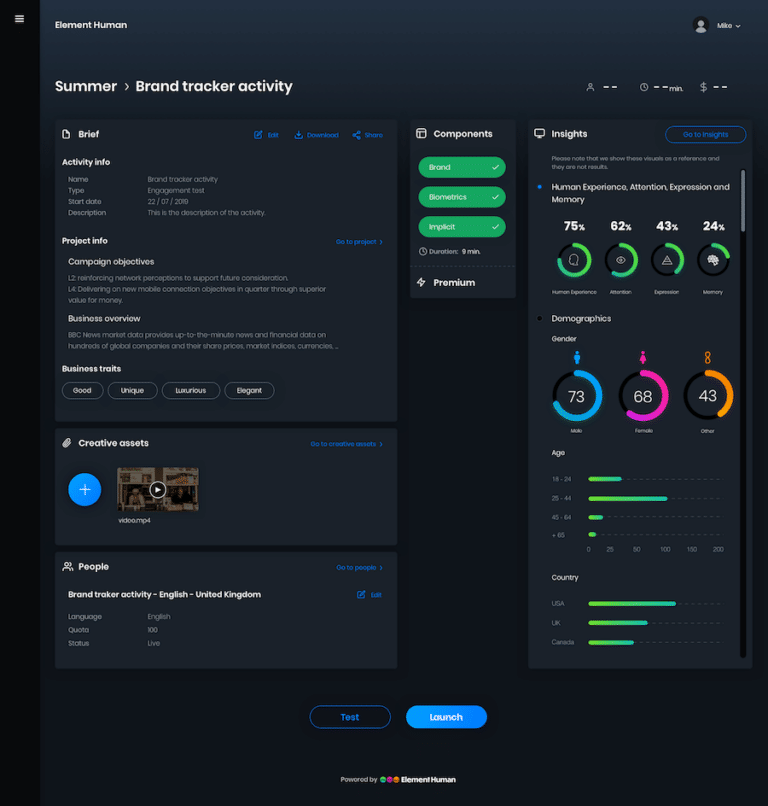Follow the Go to project link

click(359, 242)
